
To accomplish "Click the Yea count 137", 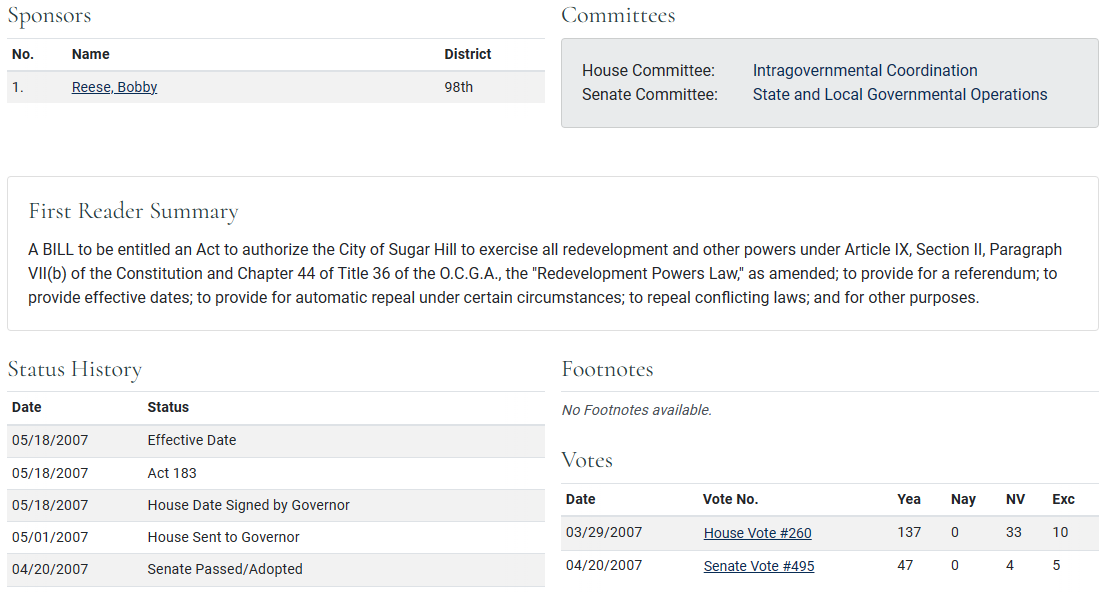I will 909,532.
